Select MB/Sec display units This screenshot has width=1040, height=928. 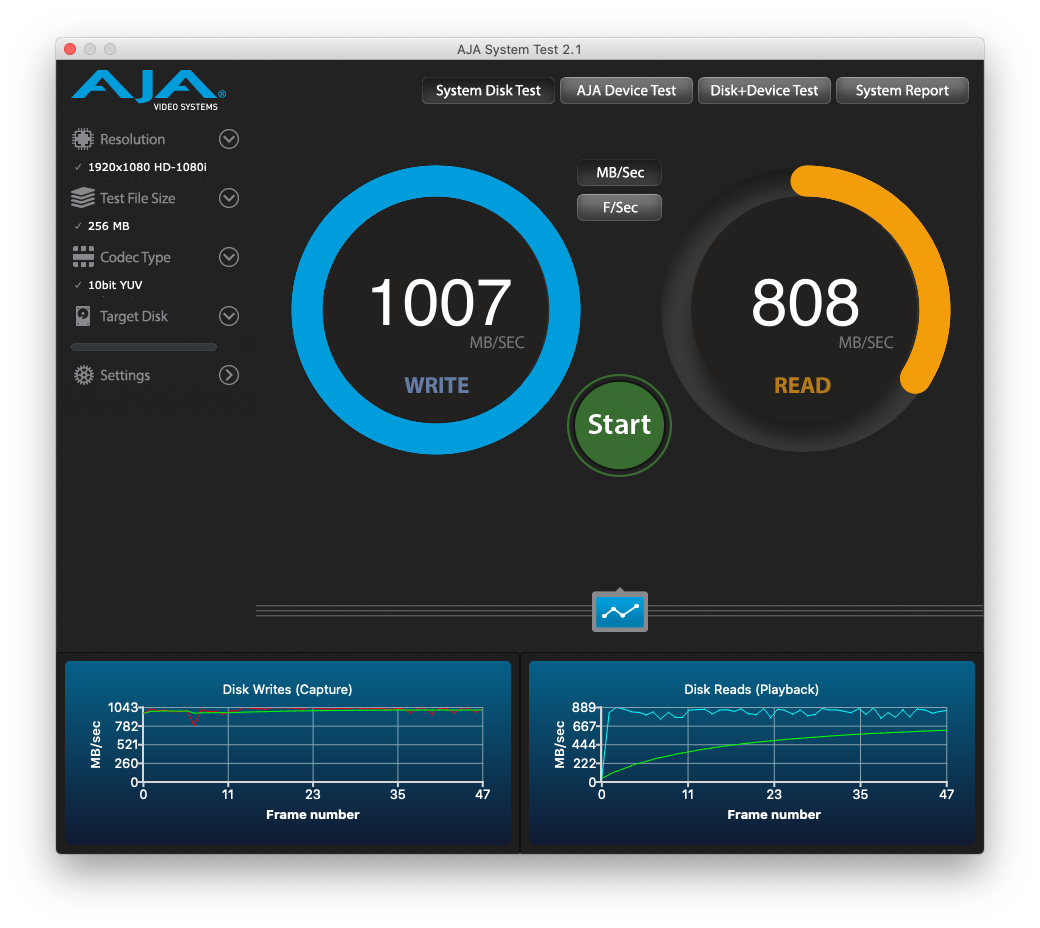[619, 172]
